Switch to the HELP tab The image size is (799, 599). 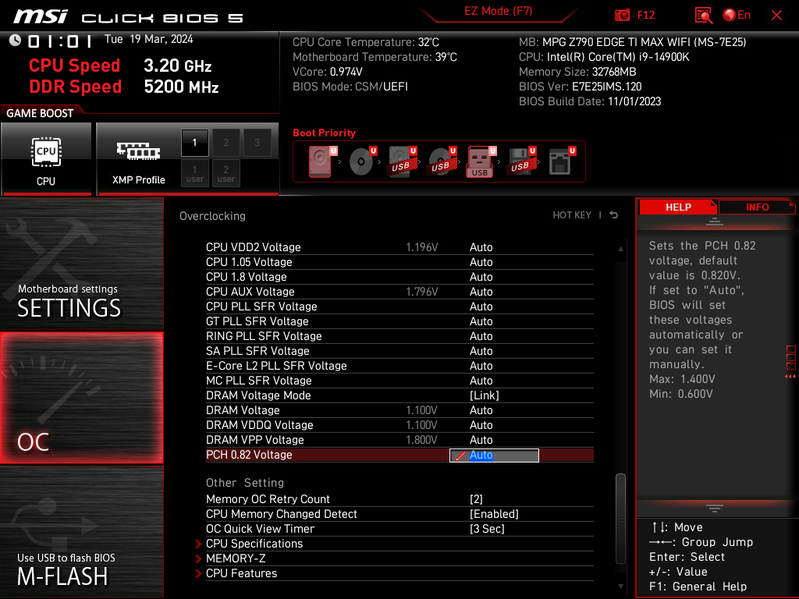click(678, 207)
